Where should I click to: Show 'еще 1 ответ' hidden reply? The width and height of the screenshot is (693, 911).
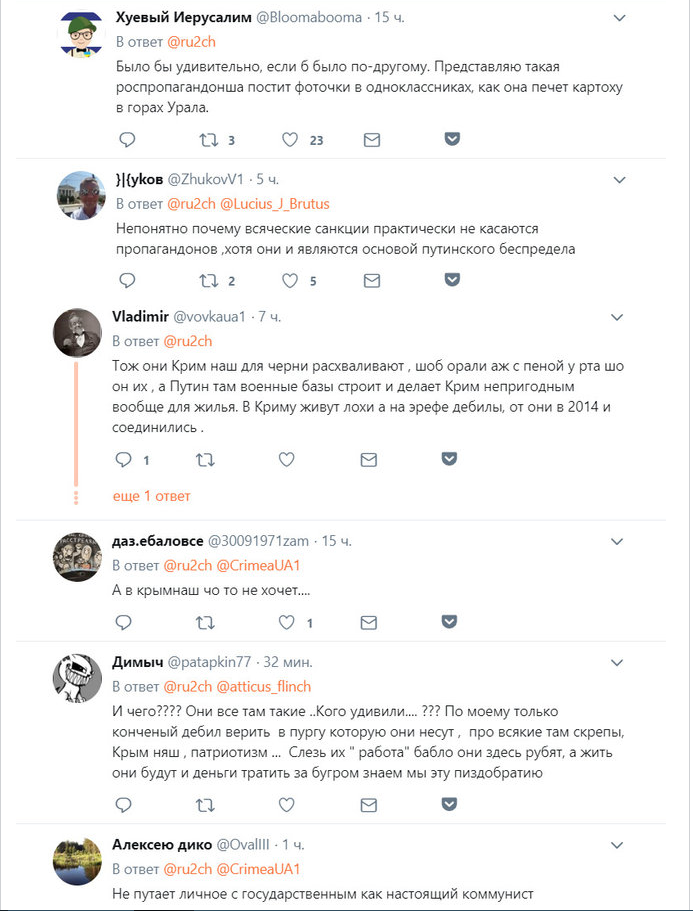click(x=152, y=496)
